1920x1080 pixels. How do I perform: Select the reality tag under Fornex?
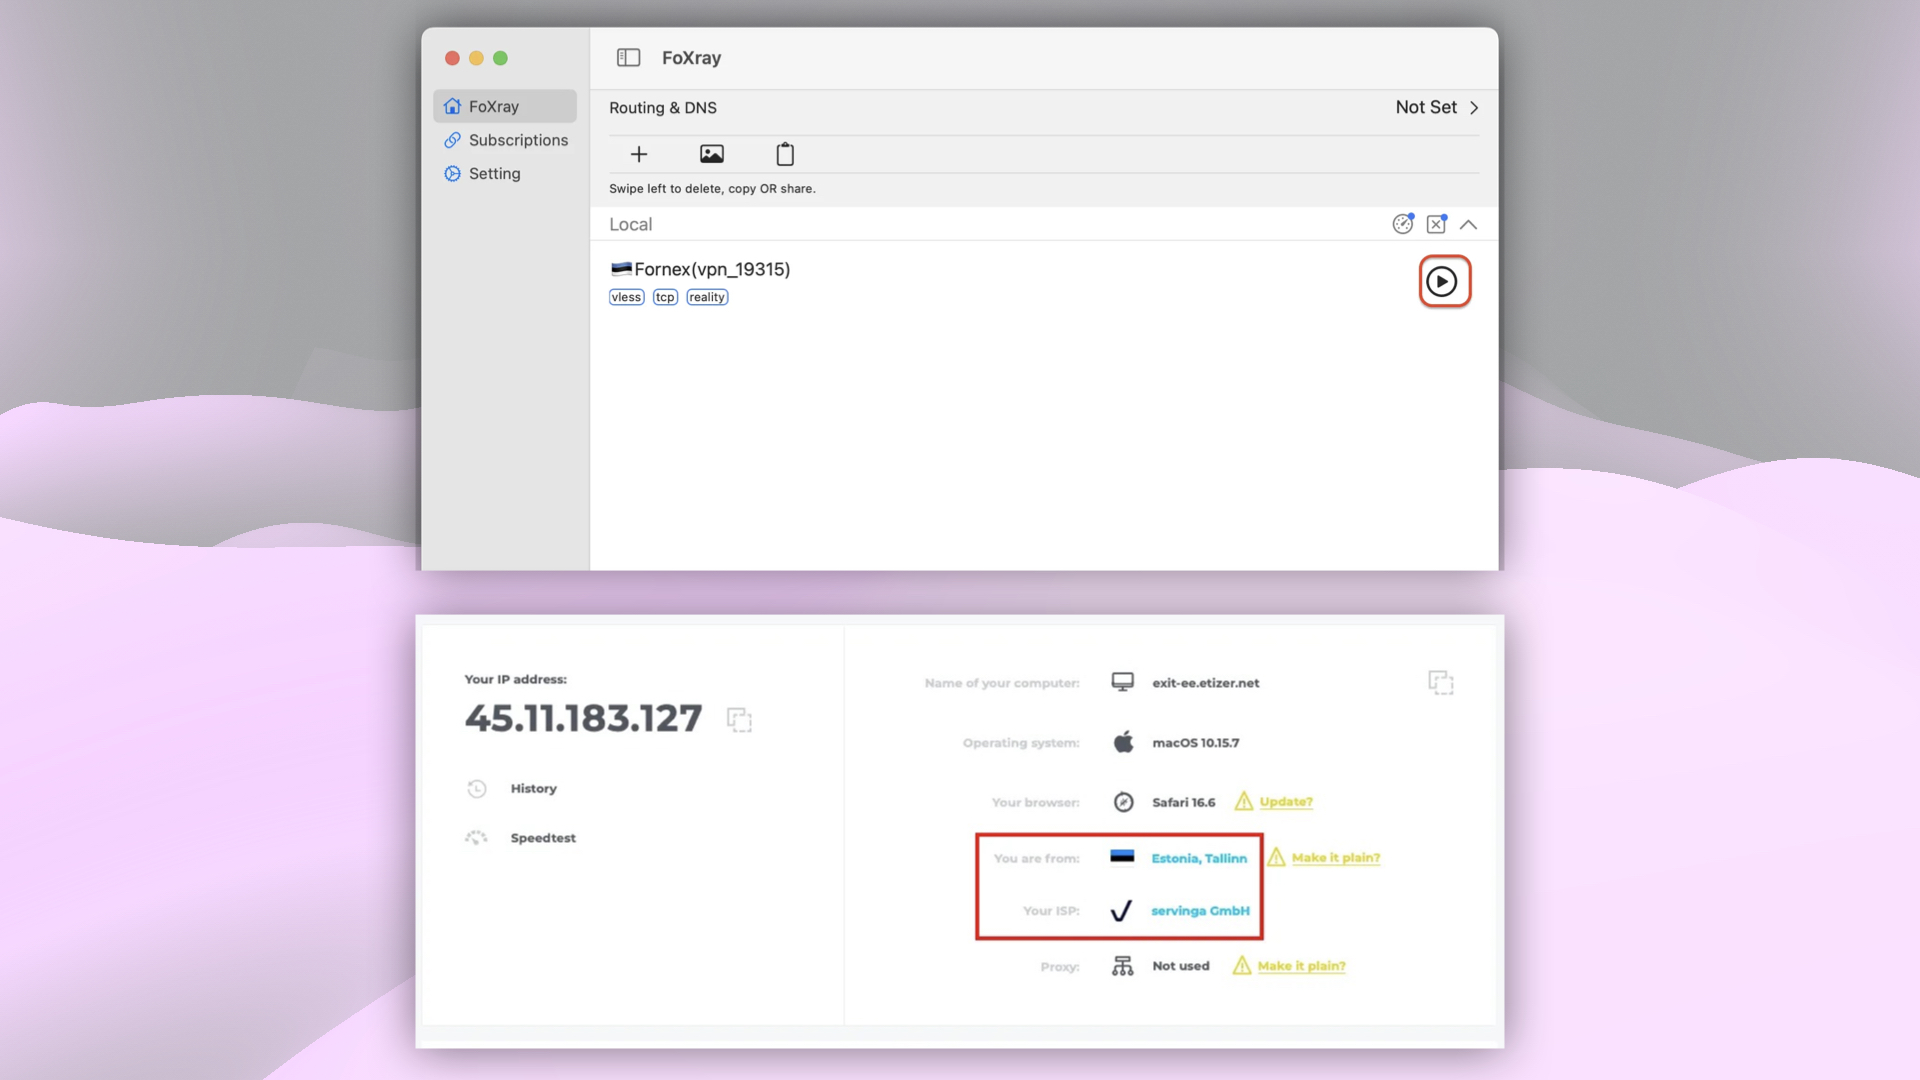coord(707,297)
